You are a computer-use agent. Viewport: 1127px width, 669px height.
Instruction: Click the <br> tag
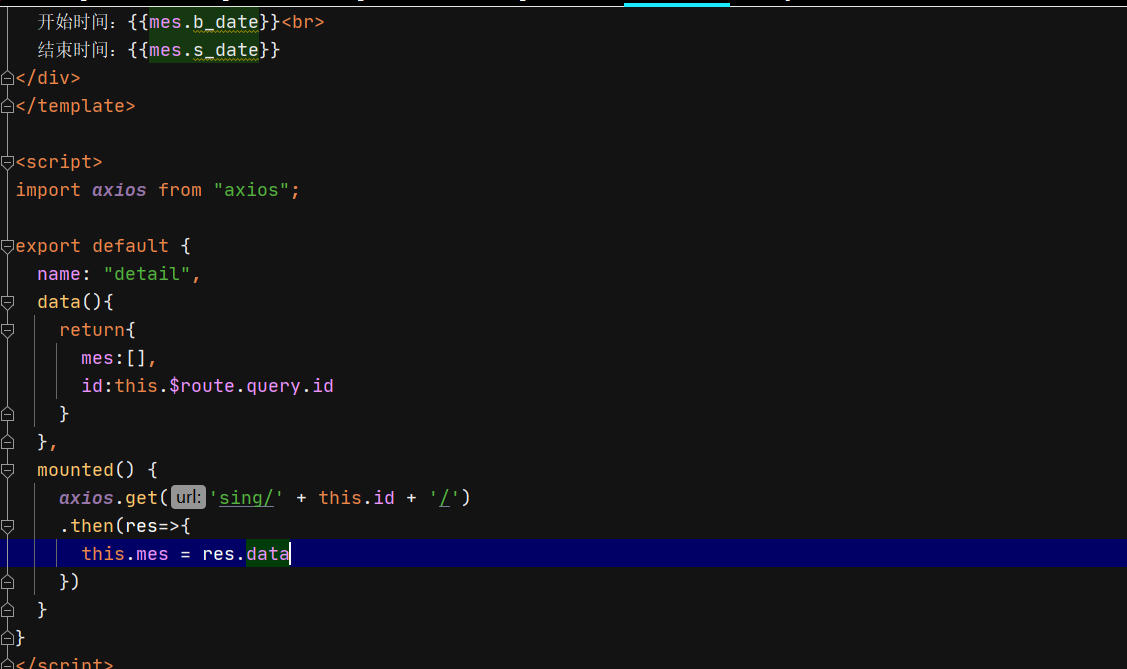point(303,22)
